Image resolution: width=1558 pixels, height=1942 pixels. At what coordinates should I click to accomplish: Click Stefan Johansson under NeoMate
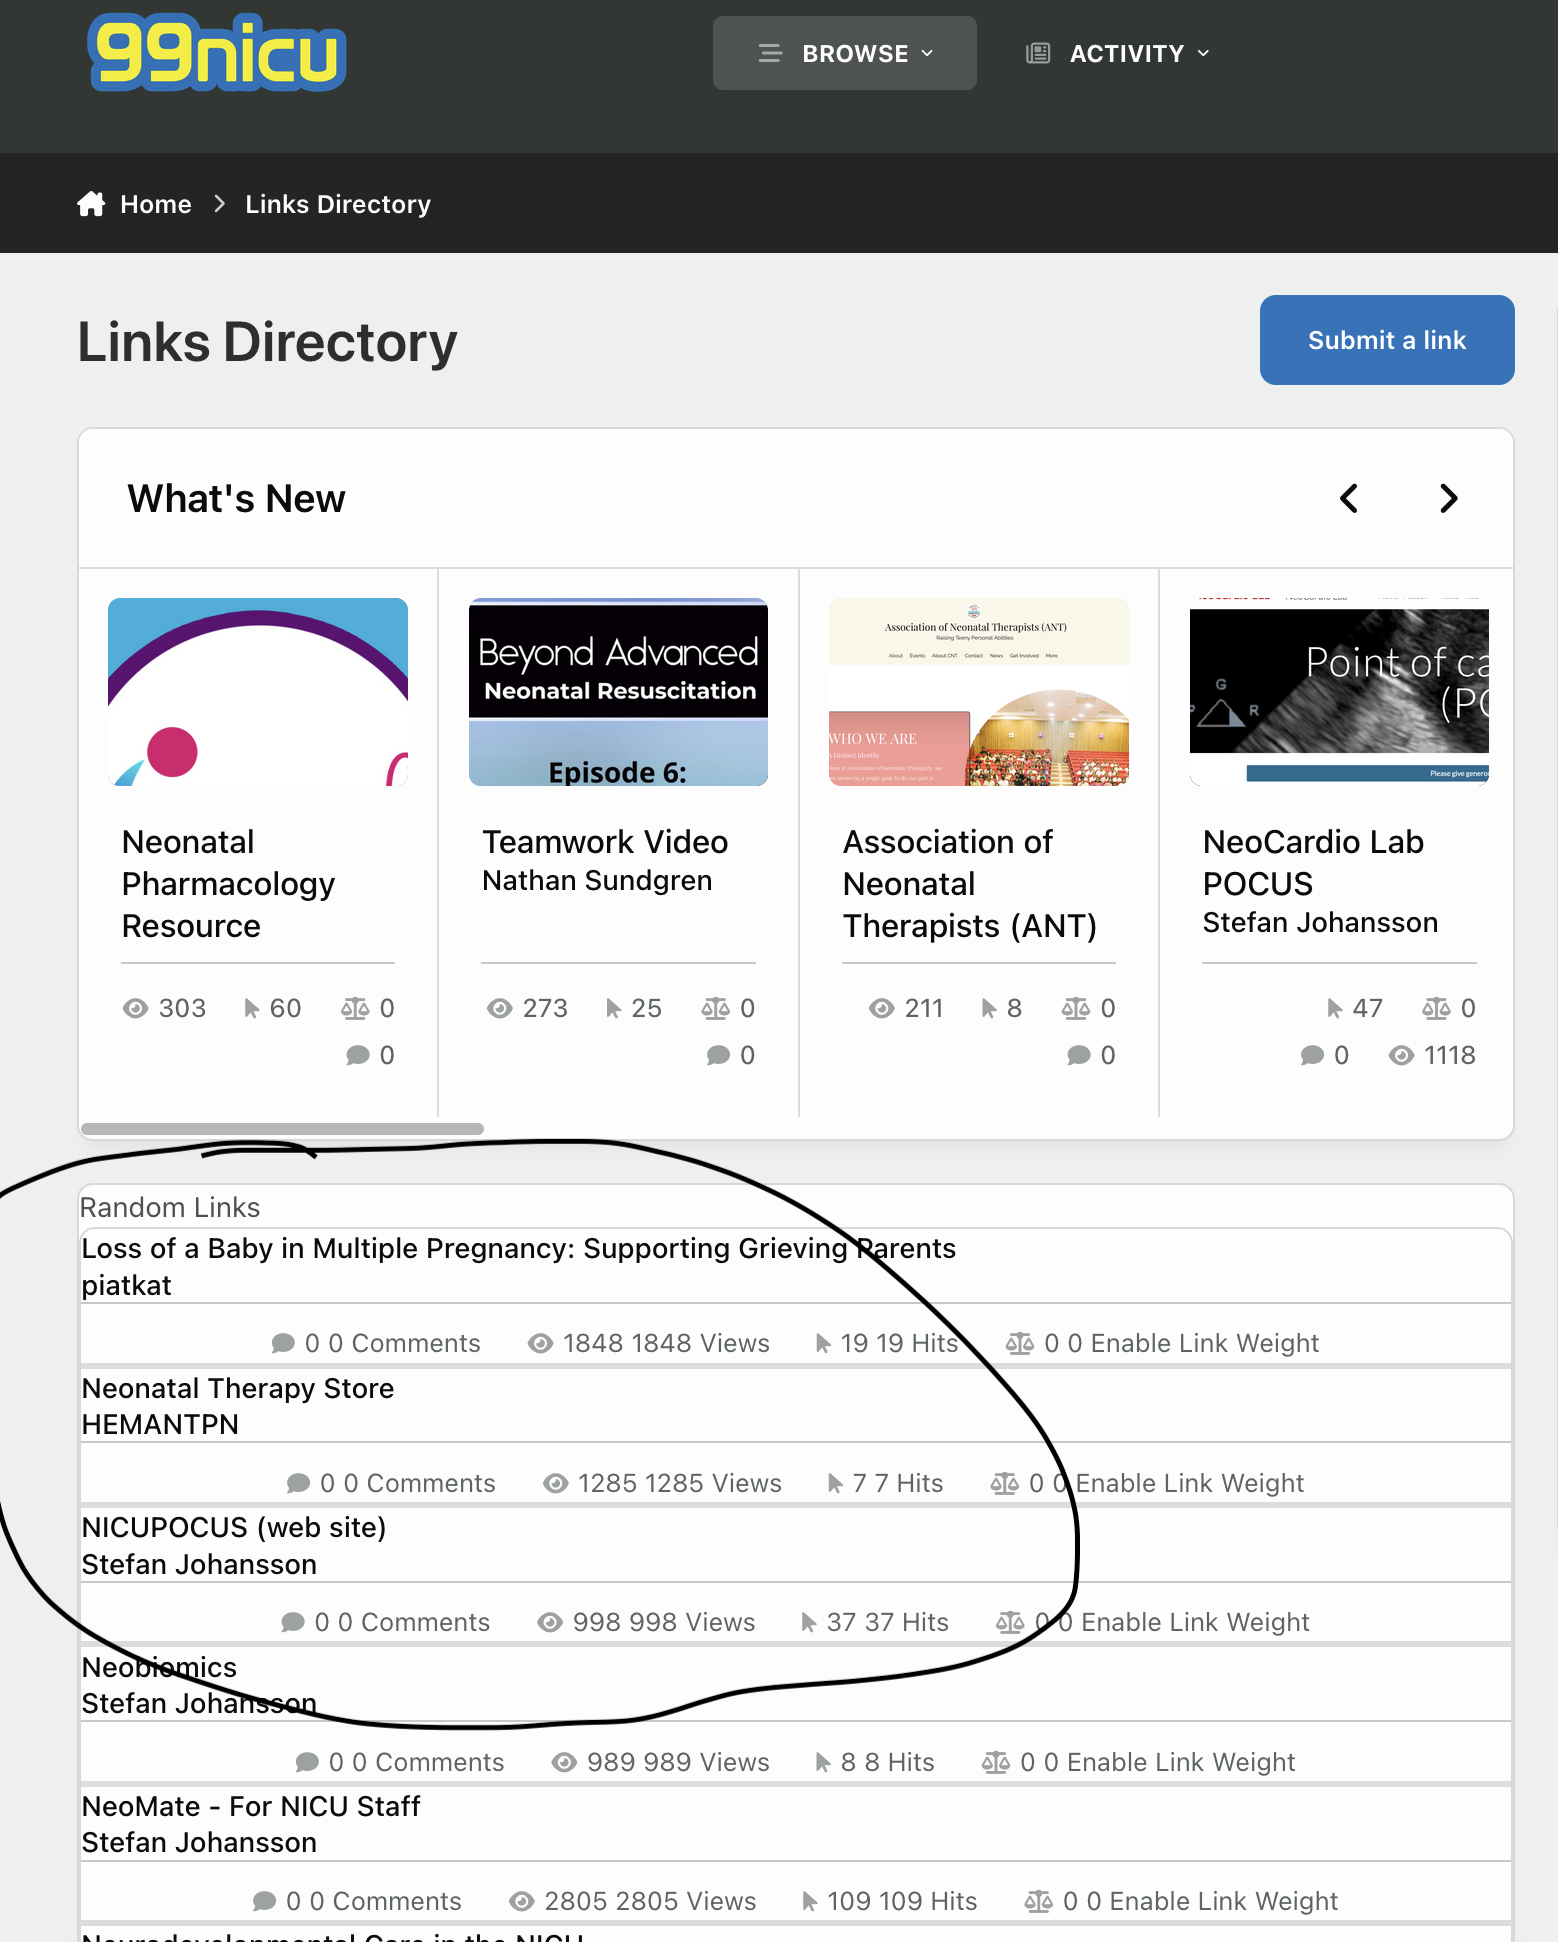pos(199,1843)
